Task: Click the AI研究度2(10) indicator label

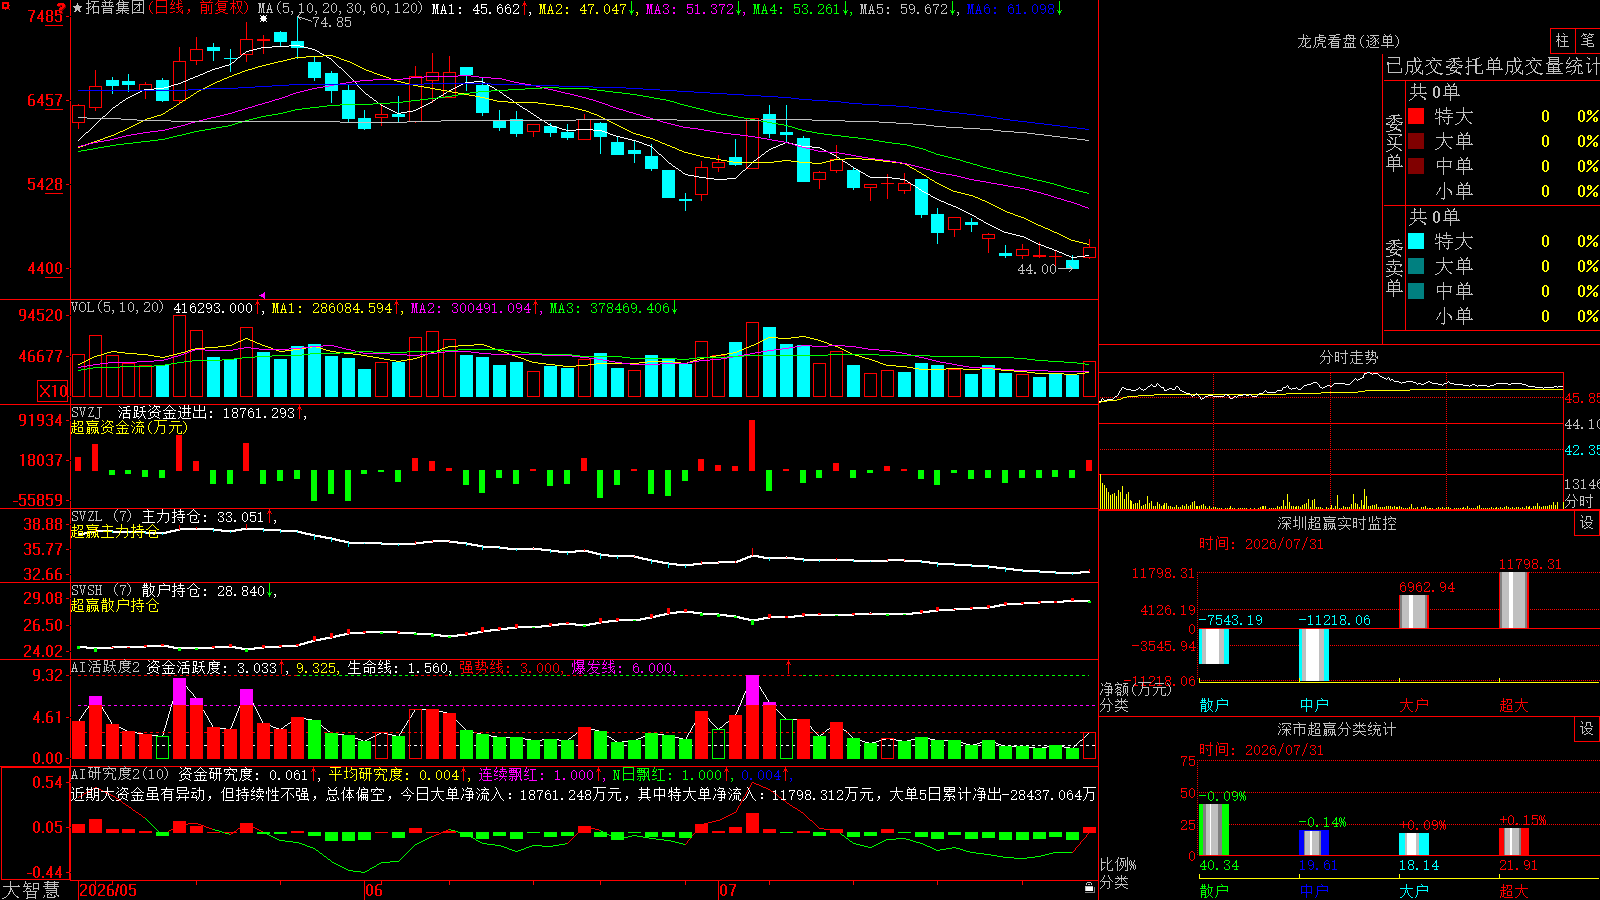Action: click(x=120, y=774)
